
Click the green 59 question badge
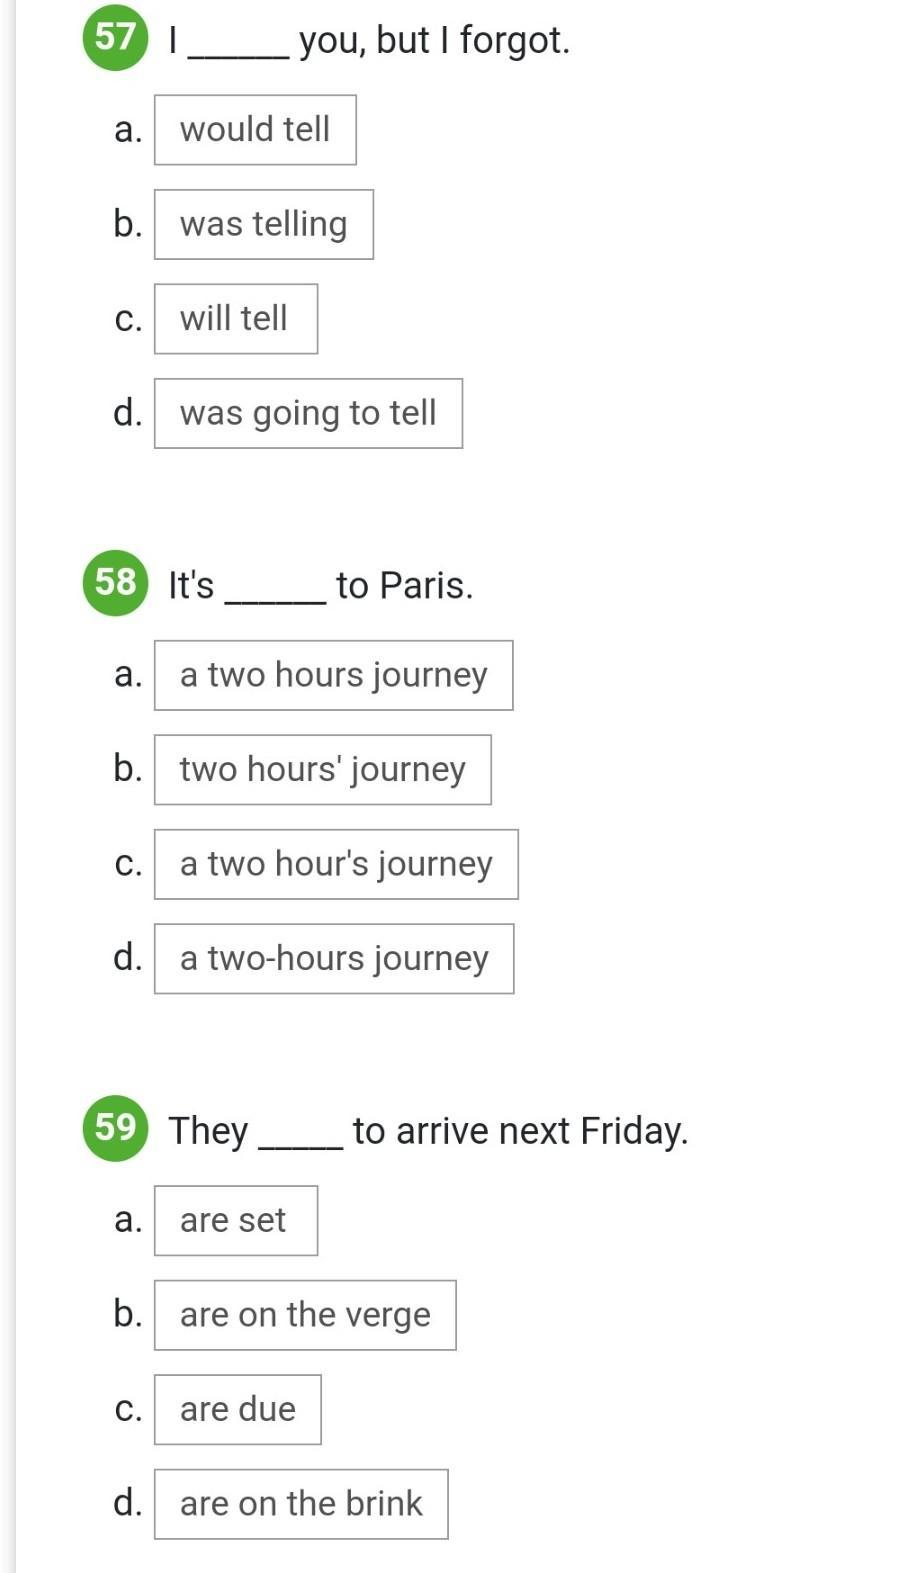tap(115, 1128)
